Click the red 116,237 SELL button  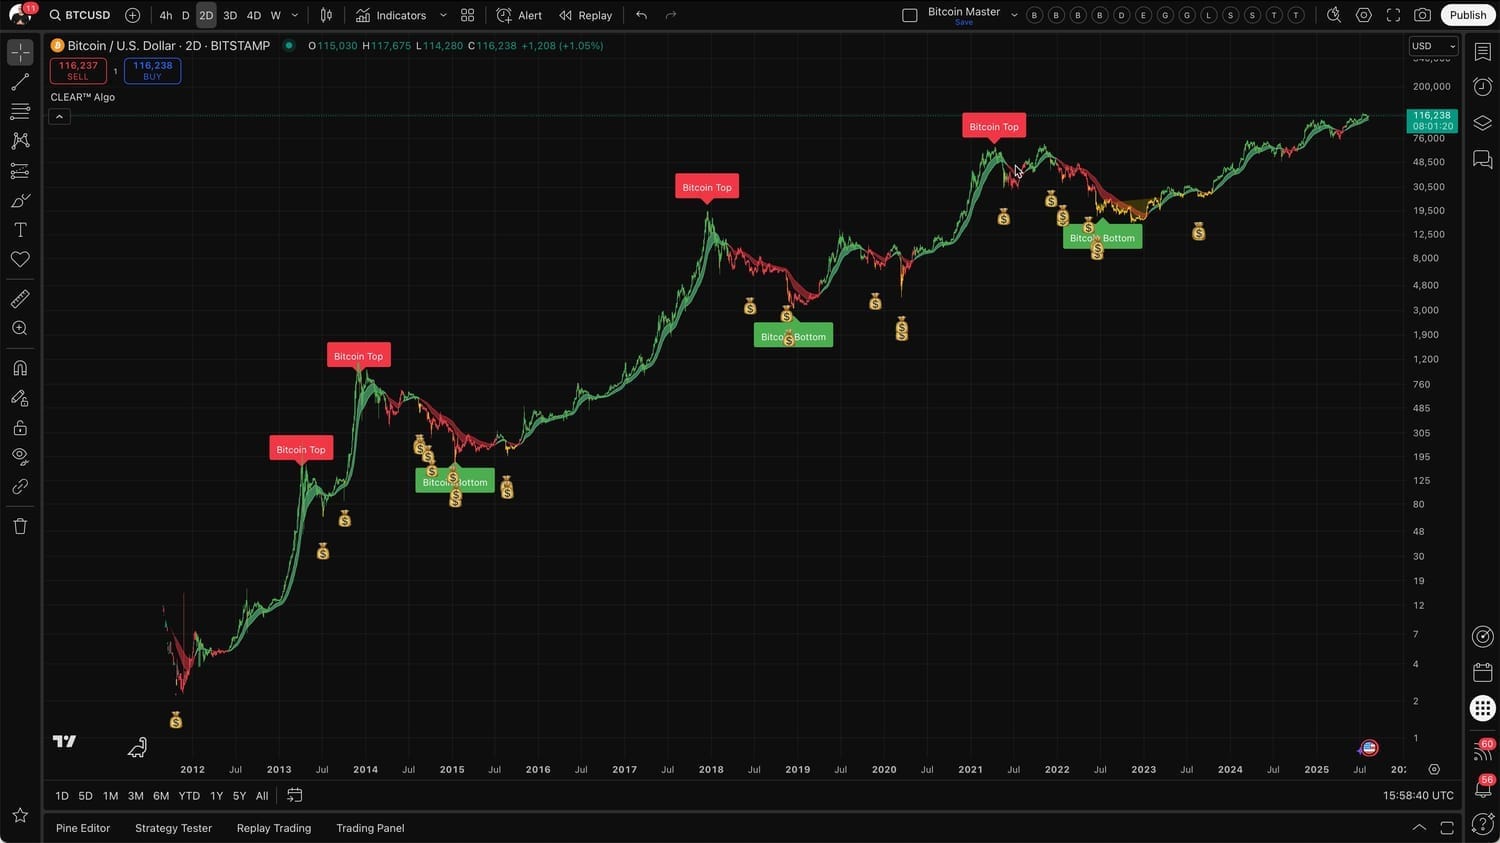[78, 70]
